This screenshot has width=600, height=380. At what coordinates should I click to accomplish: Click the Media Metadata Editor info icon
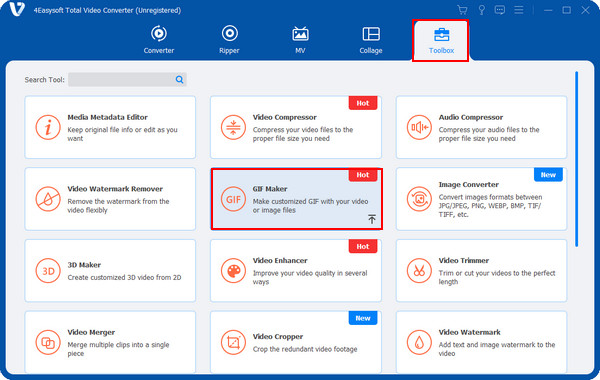coord(48,127)
